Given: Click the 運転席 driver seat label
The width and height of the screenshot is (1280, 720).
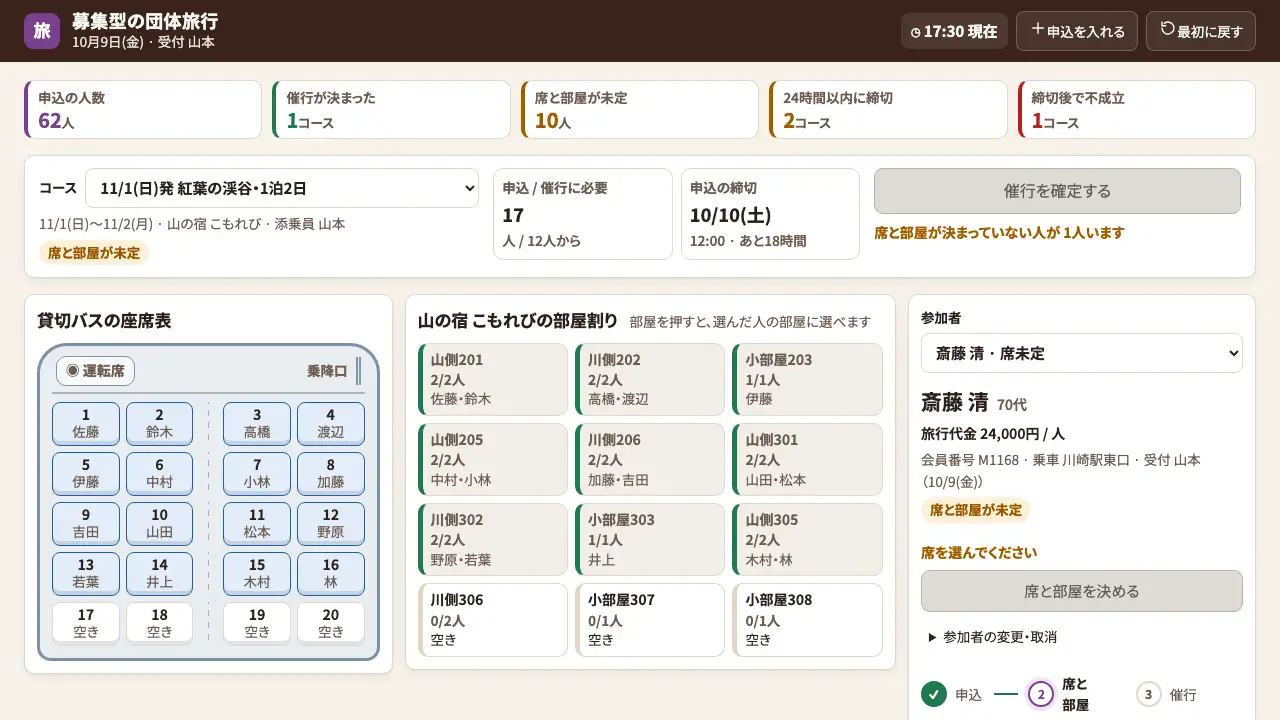Looking at the screenshot, I should [95, 371].
